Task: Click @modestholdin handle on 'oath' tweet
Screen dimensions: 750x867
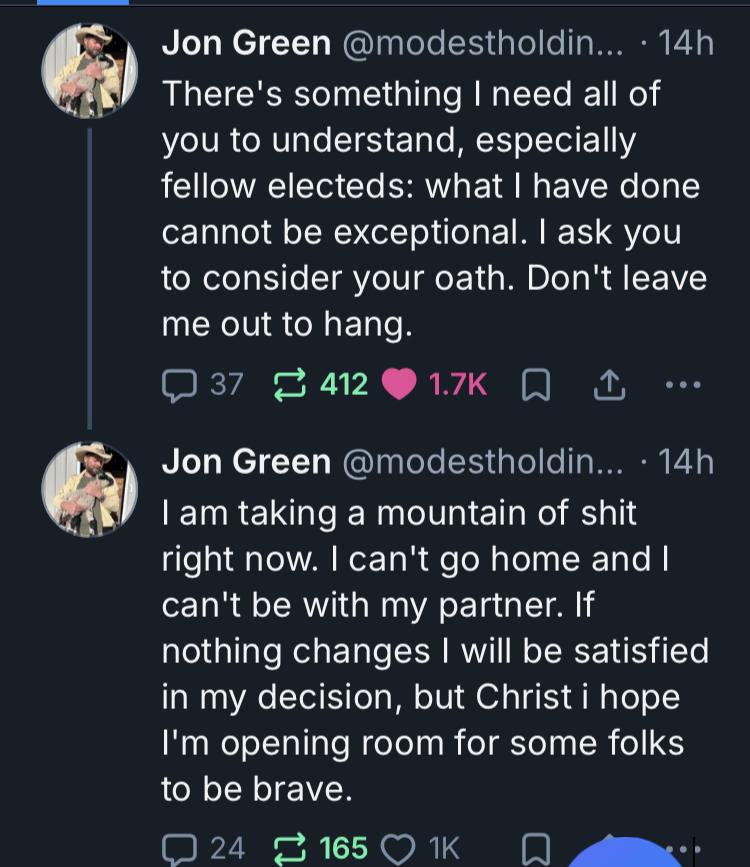Action: pos(482,43)
